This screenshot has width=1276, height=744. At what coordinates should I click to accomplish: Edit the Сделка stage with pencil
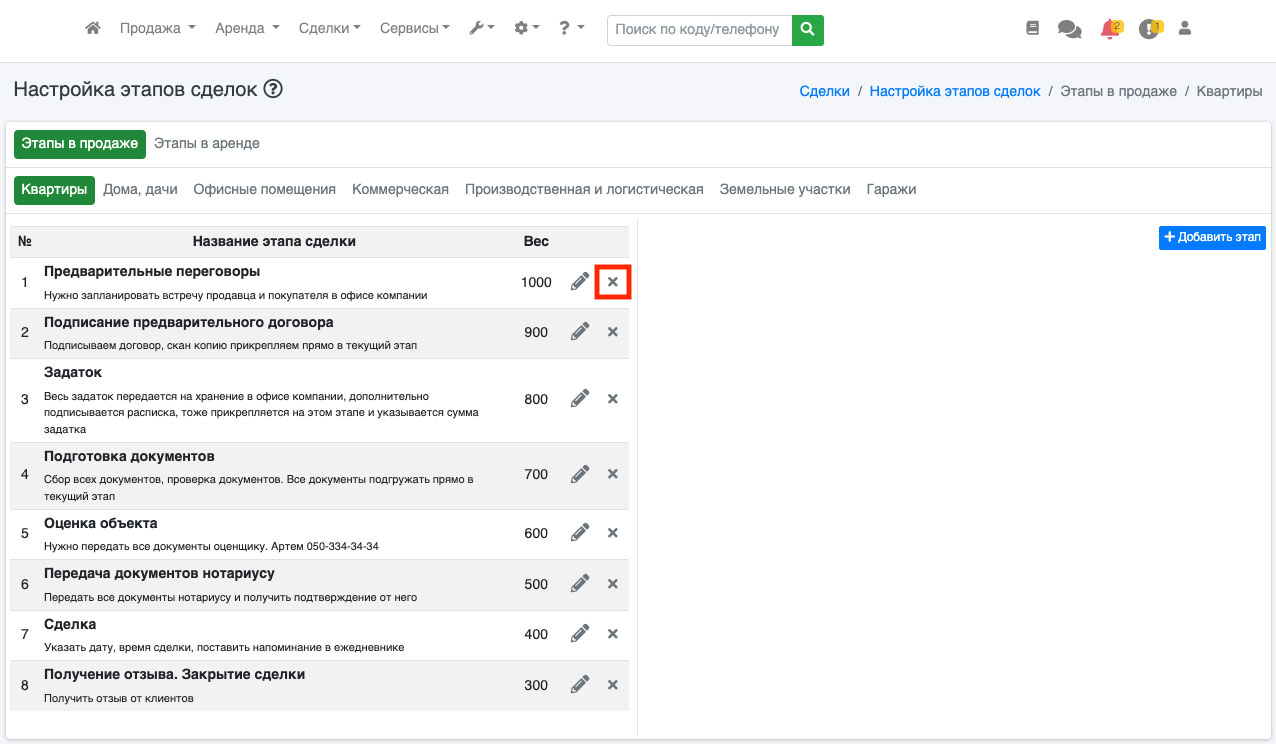tap(580, 634)
